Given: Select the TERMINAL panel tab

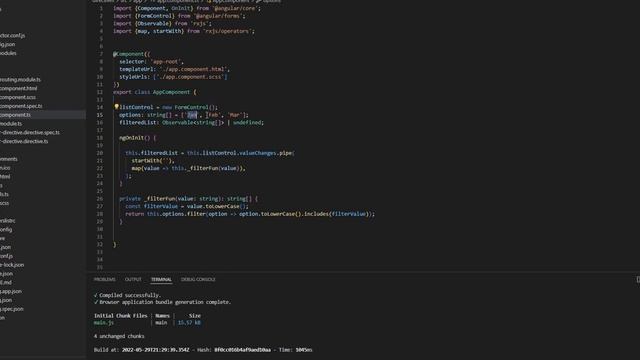Looking at the screenshot, I should [161, 280].
